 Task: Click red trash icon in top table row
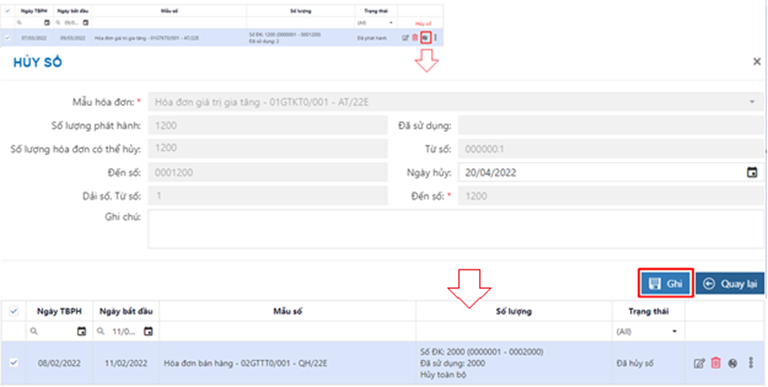[415, 38]
